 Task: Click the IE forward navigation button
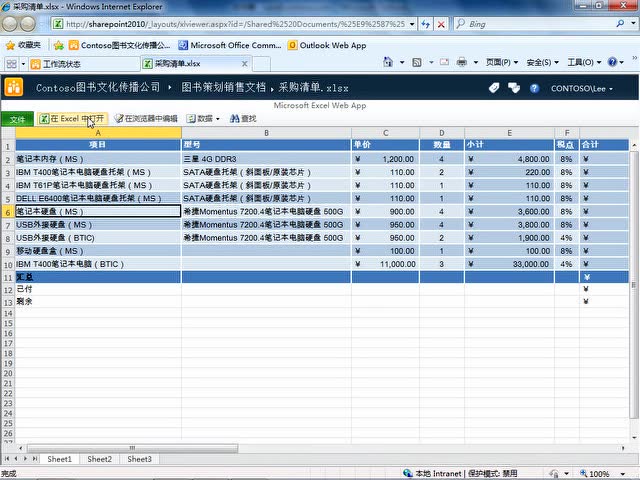point(28,24)
